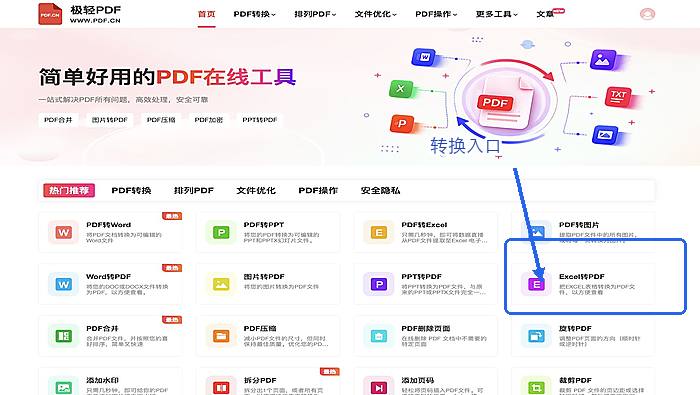The width and height of the screenshot is (700, 395).
Task: Open the PDF转PPT card title
Action: 264,225
